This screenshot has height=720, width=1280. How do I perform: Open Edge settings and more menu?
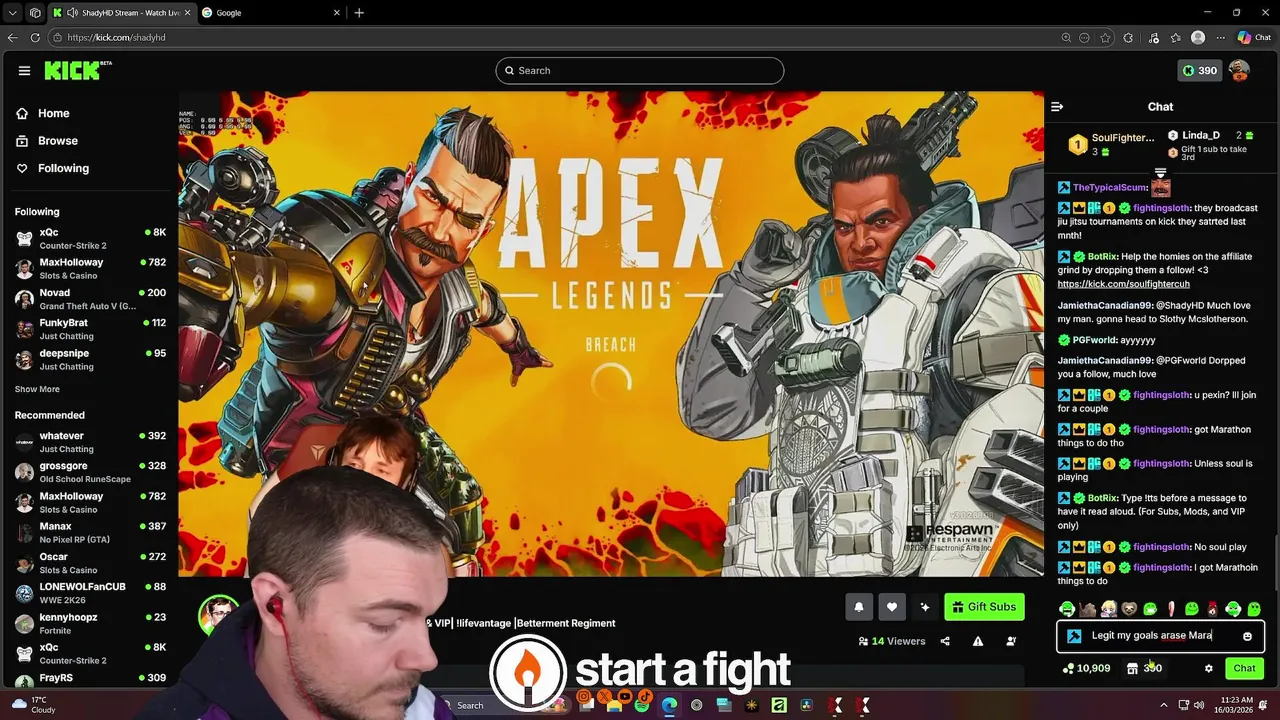pos(1220,37)
